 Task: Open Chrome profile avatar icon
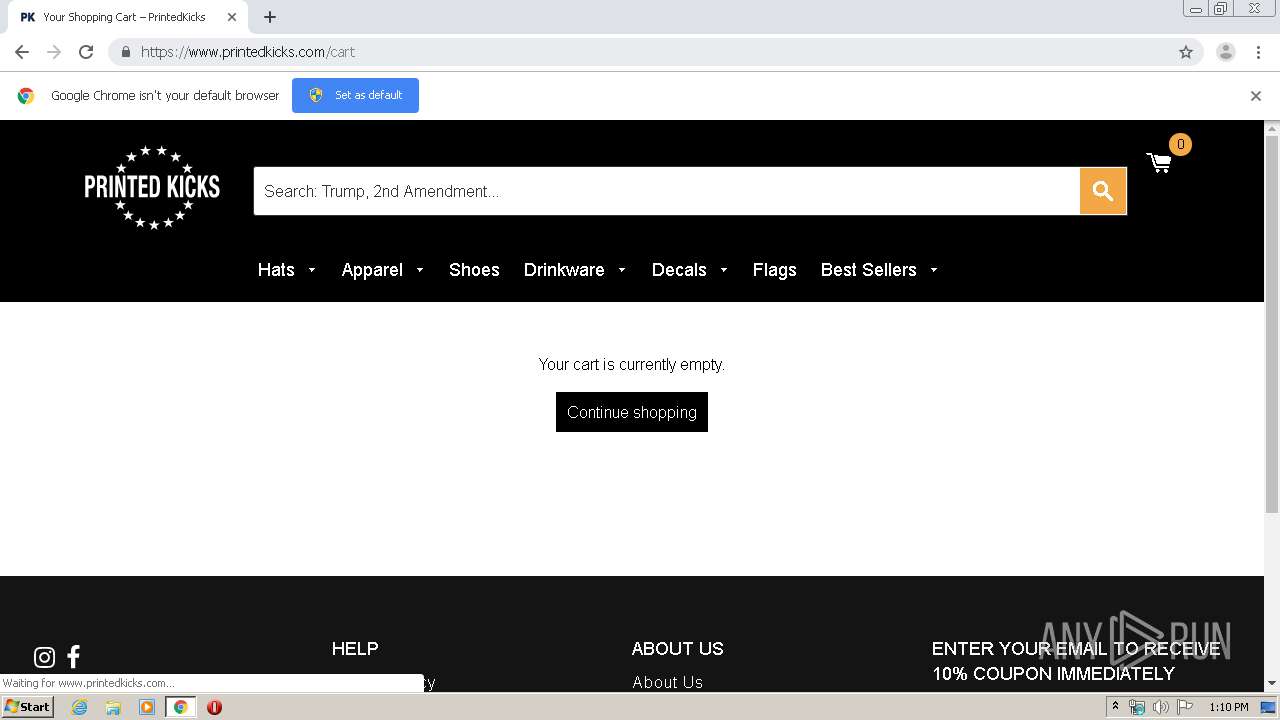pos(1226,52)
